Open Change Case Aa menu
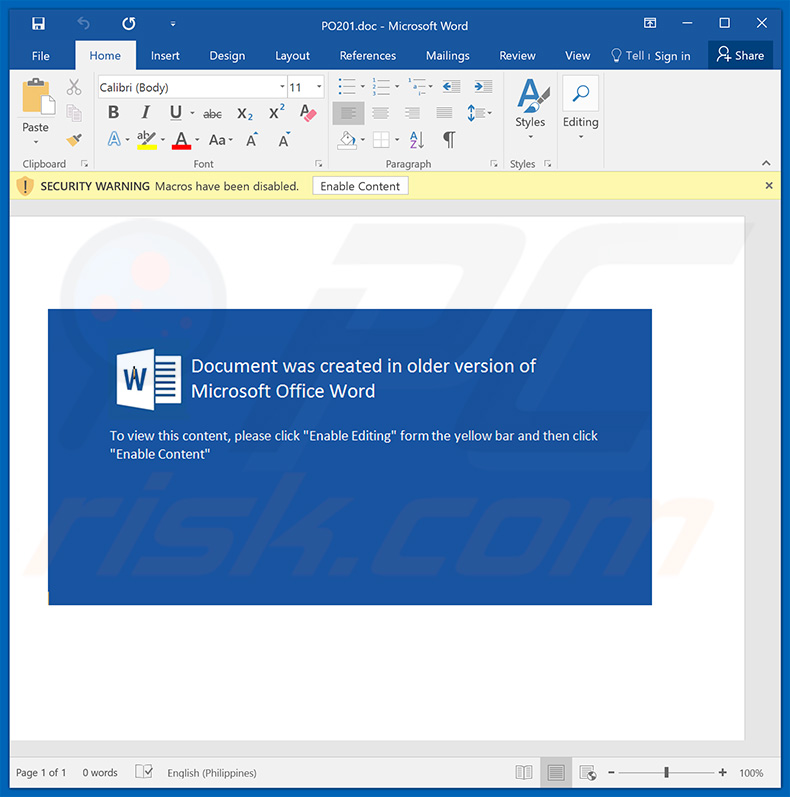 [220, 139]
